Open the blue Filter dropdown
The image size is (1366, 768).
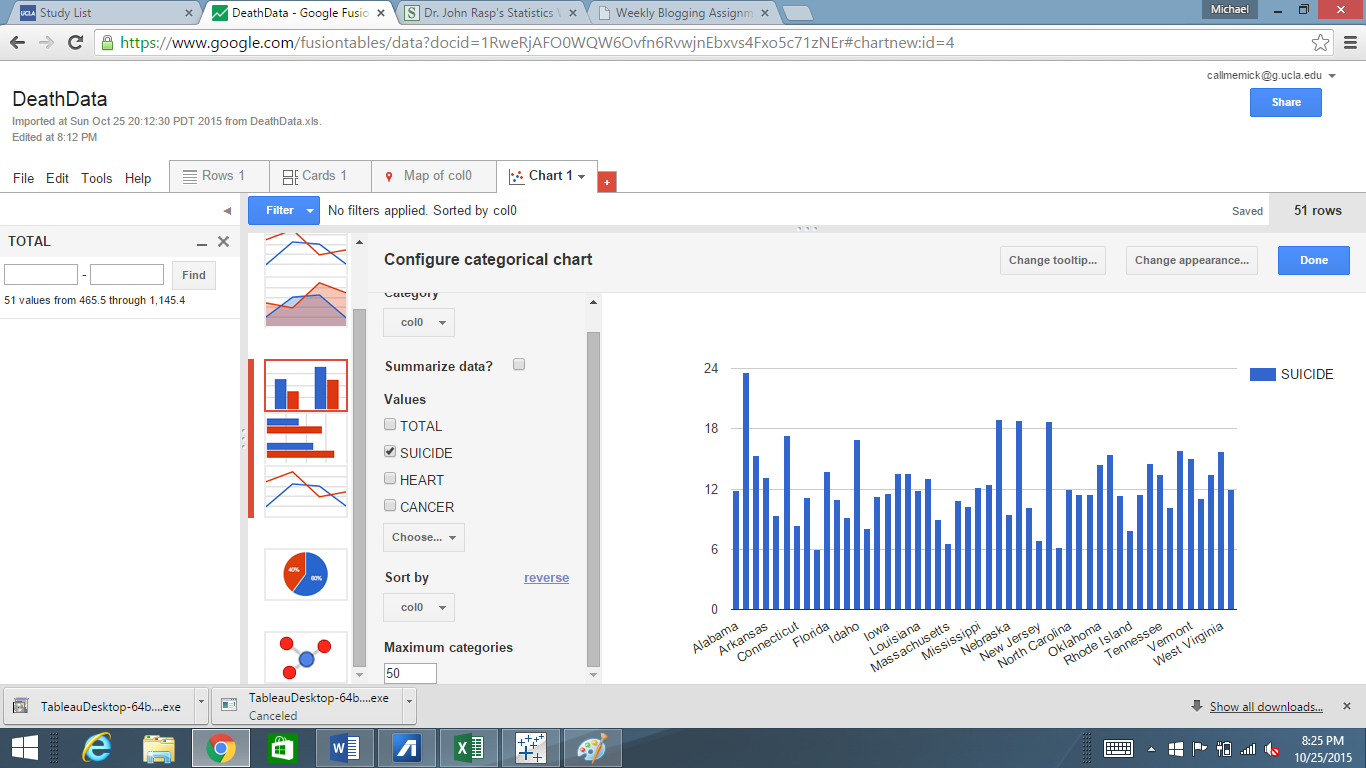284,210
